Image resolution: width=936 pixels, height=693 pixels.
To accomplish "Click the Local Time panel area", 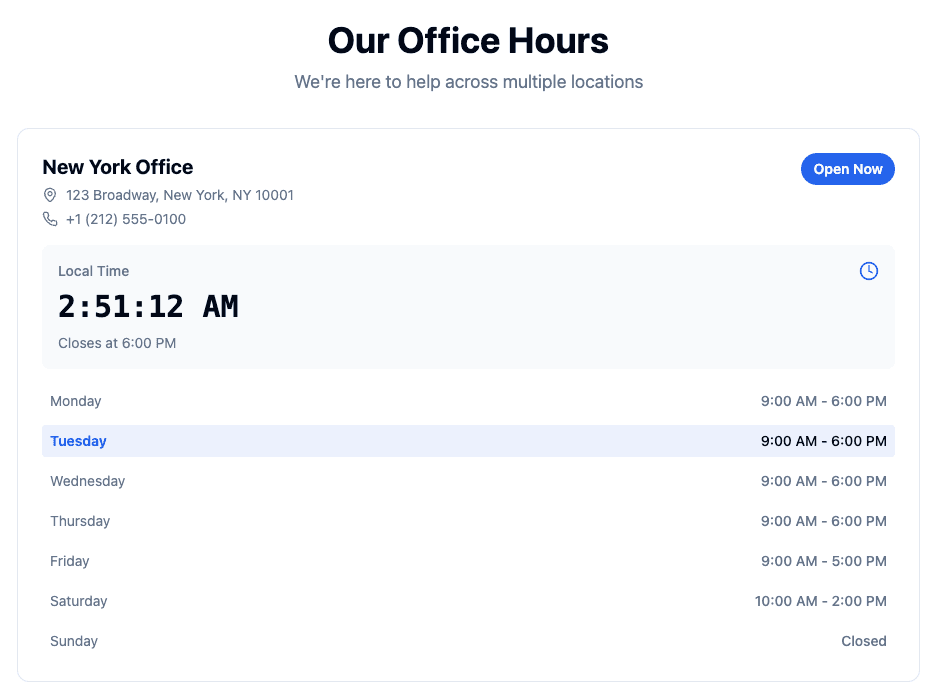I will [468, 306].
